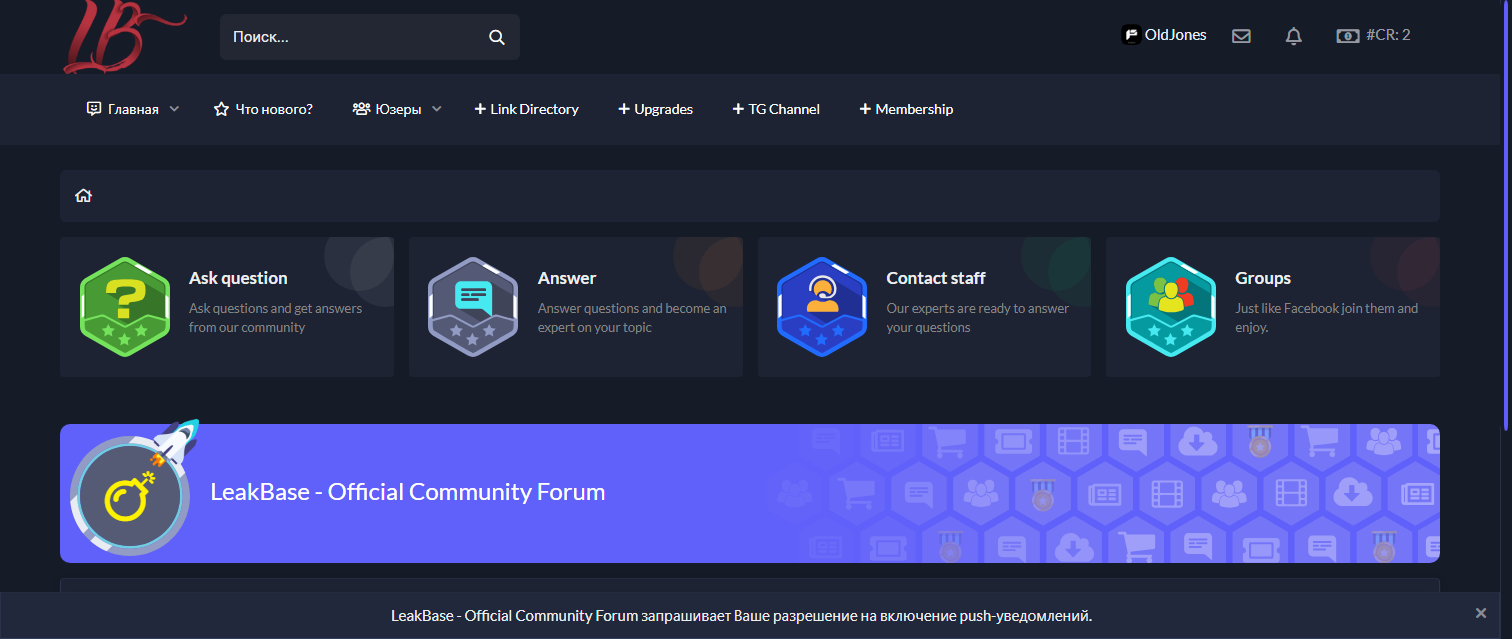The height and width of the screenshot is (639, 1512).
Task: Click 'Just like Facebook join them' description
Action: (x=1326, y=318)
